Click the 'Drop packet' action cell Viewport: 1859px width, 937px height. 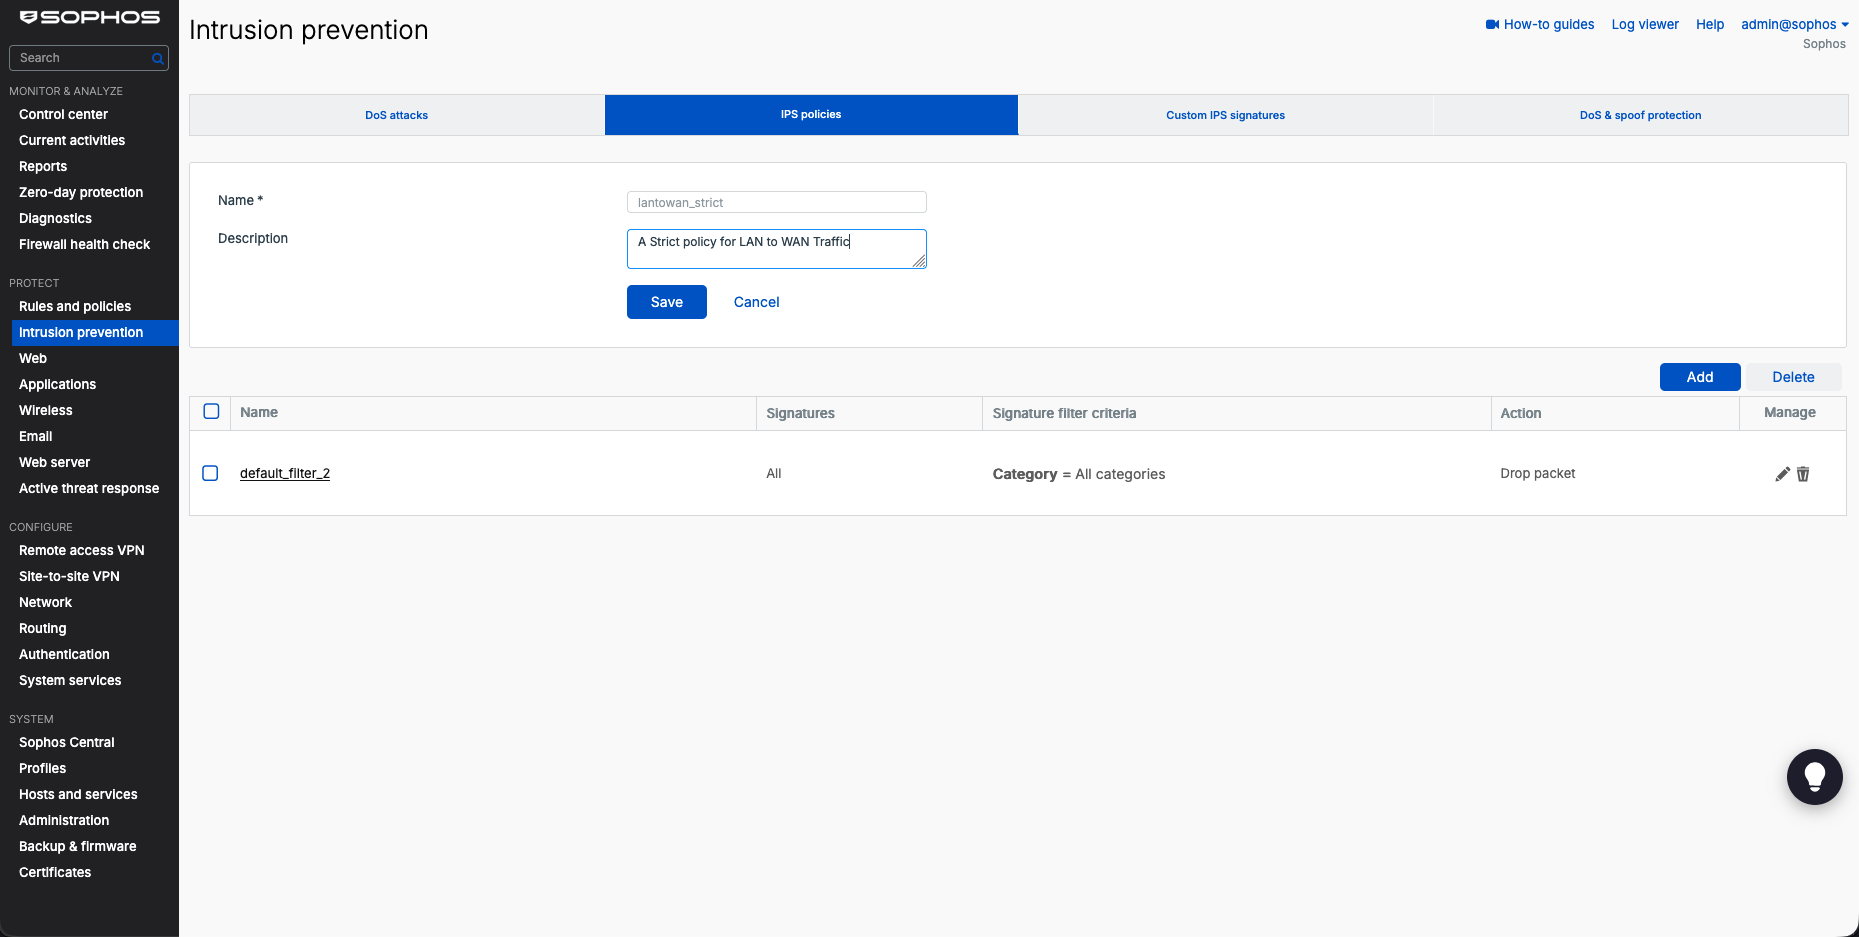[1537, 473]
